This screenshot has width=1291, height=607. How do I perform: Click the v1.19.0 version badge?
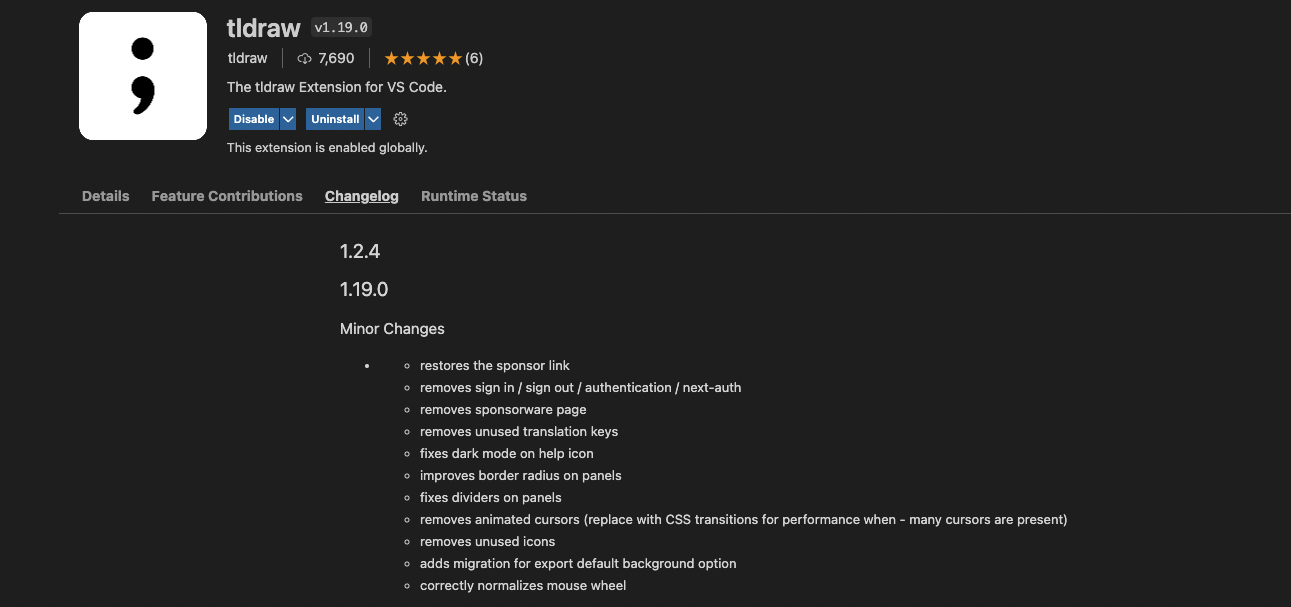[x=340, y=27]
